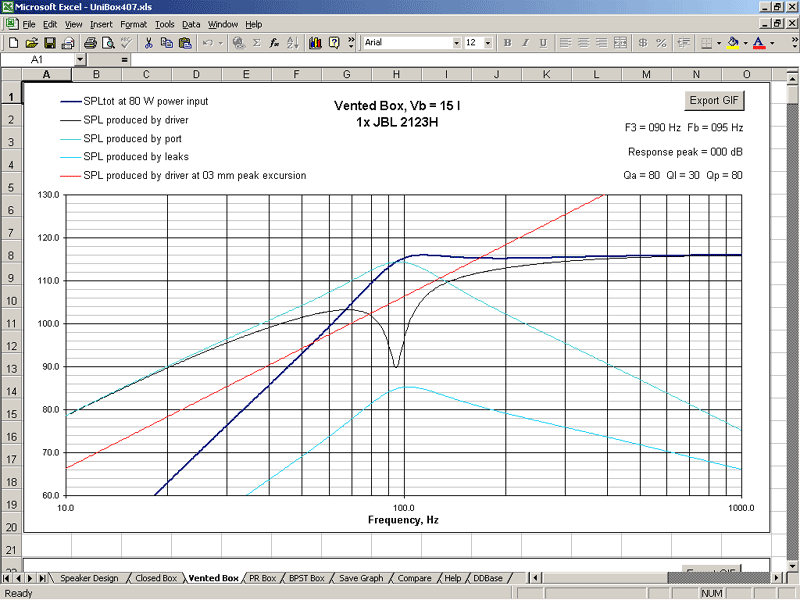Click the Edit Formula equals button
800x600 pixels.
tap(124, 60)
